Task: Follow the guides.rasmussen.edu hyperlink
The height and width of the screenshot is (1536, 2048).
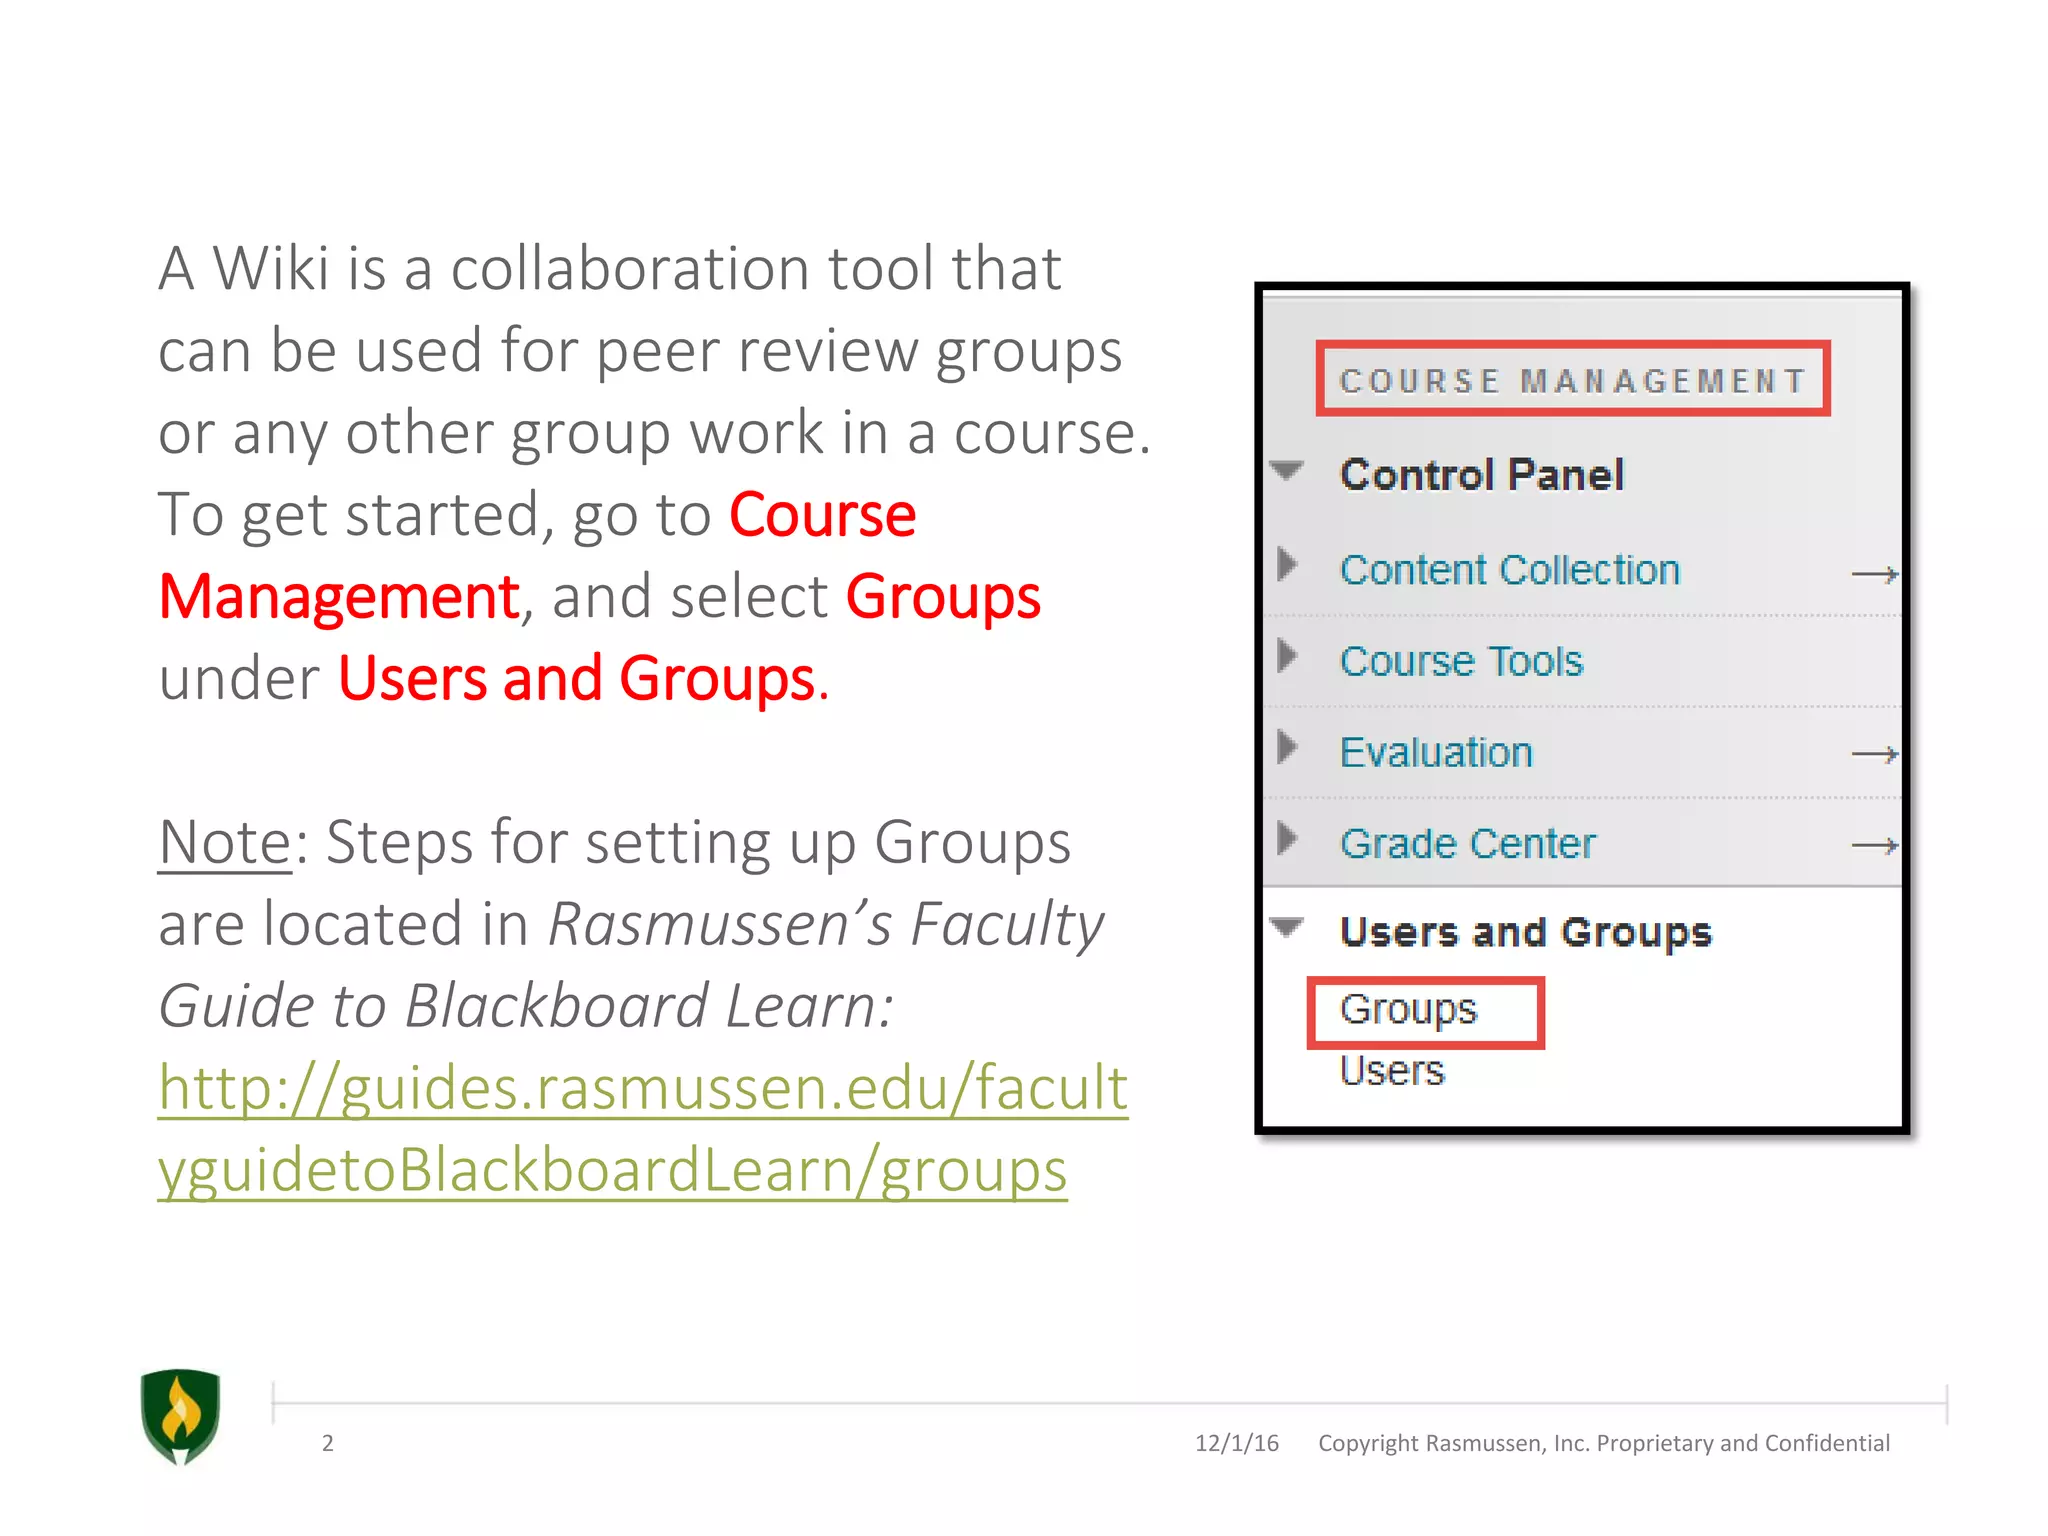Action: pyautogui.click(x=642, y=1089)
